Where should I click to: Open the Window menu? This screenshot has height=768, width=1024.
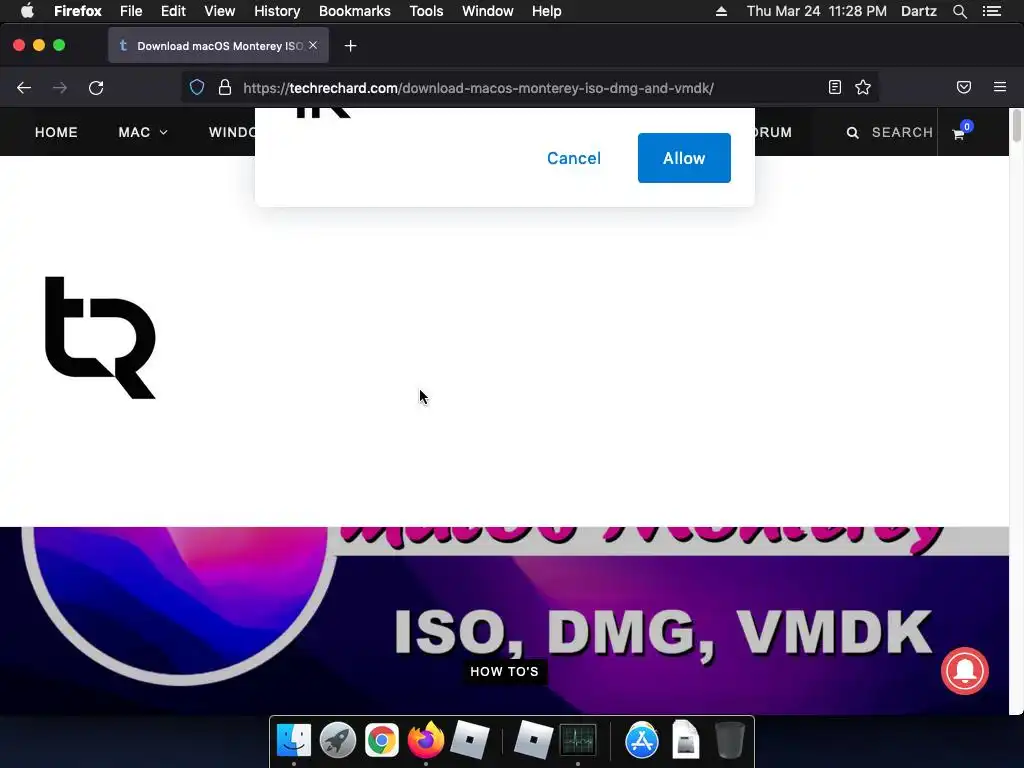(x=488, y=11)
